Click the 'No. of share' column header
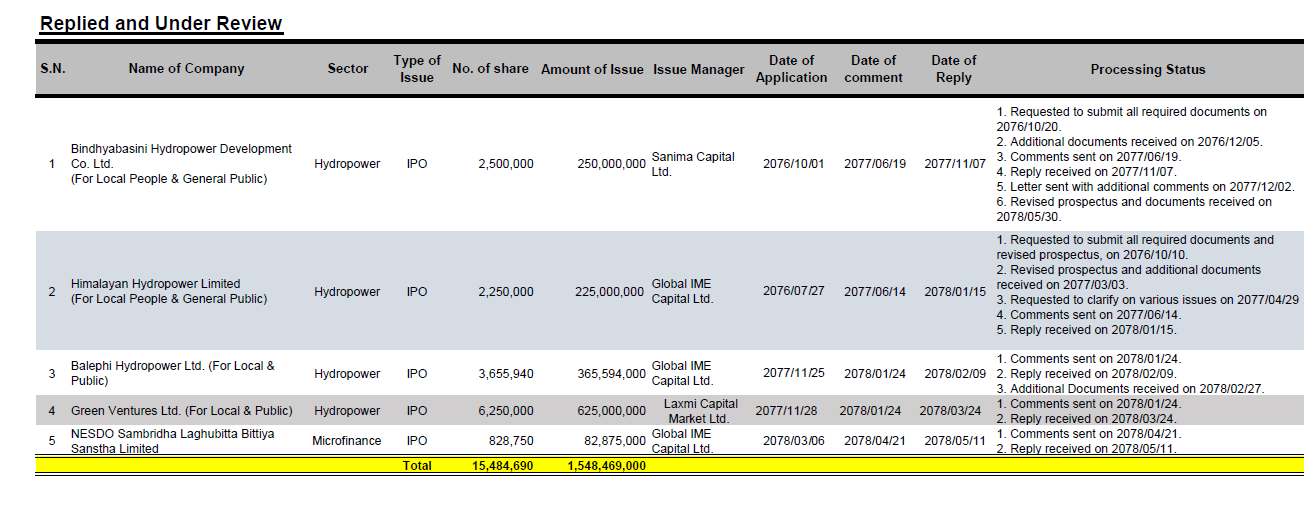This screenshot has height=516, width=1308. click(x=490, y=69)
